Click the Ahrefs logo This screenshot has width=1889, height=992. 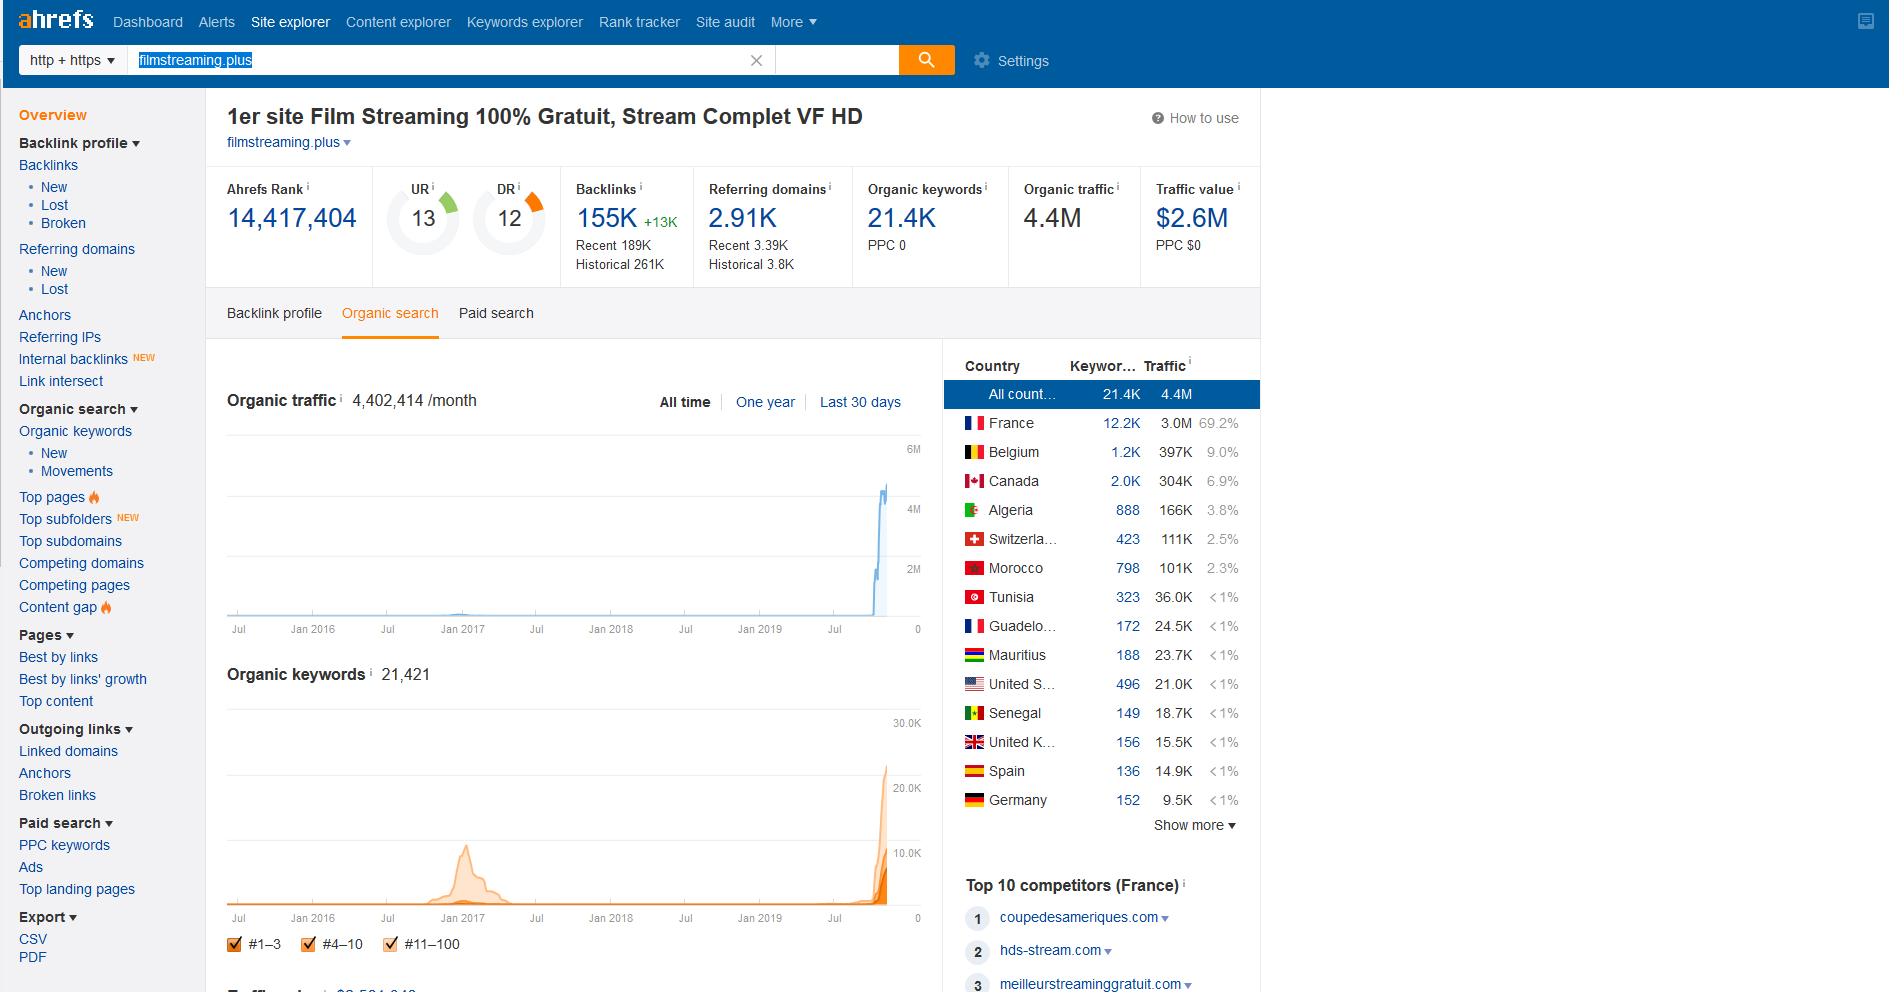point(56,20)
